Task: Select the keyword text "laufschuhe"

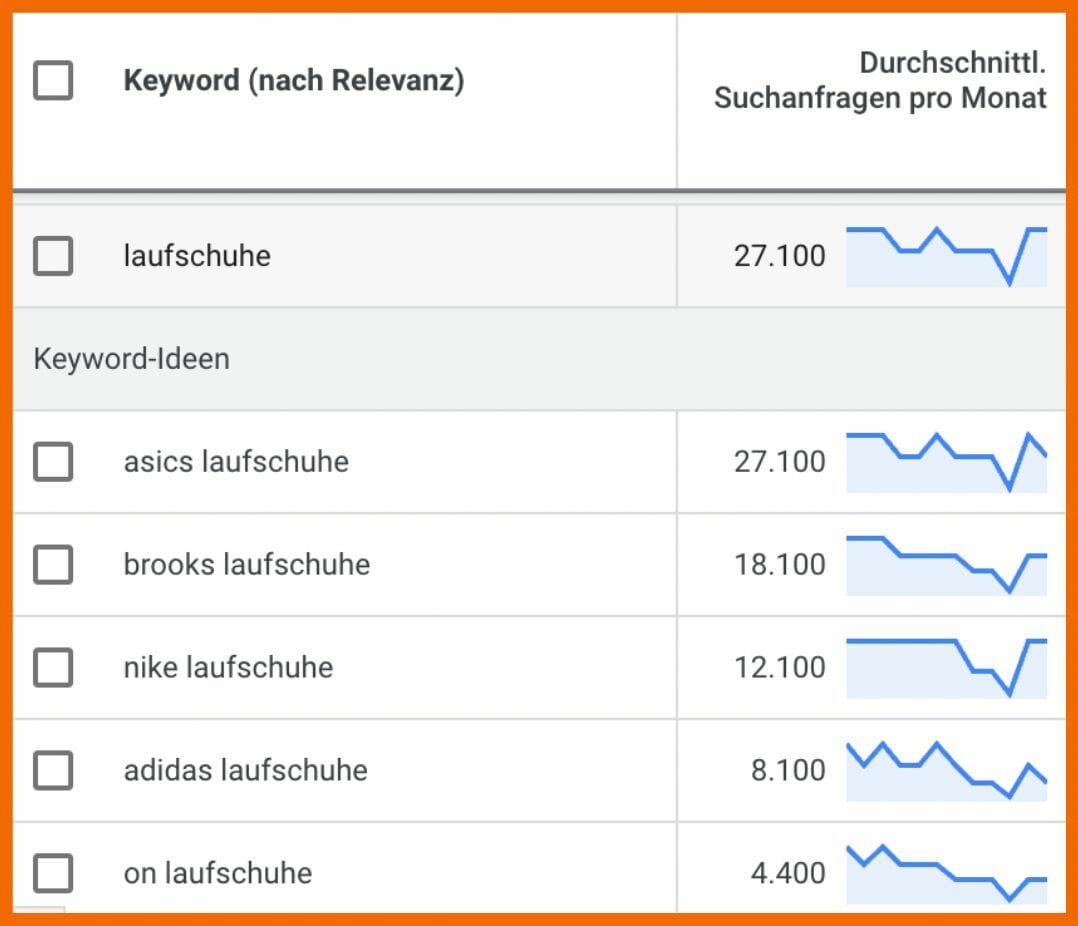Action: (196, 256)
